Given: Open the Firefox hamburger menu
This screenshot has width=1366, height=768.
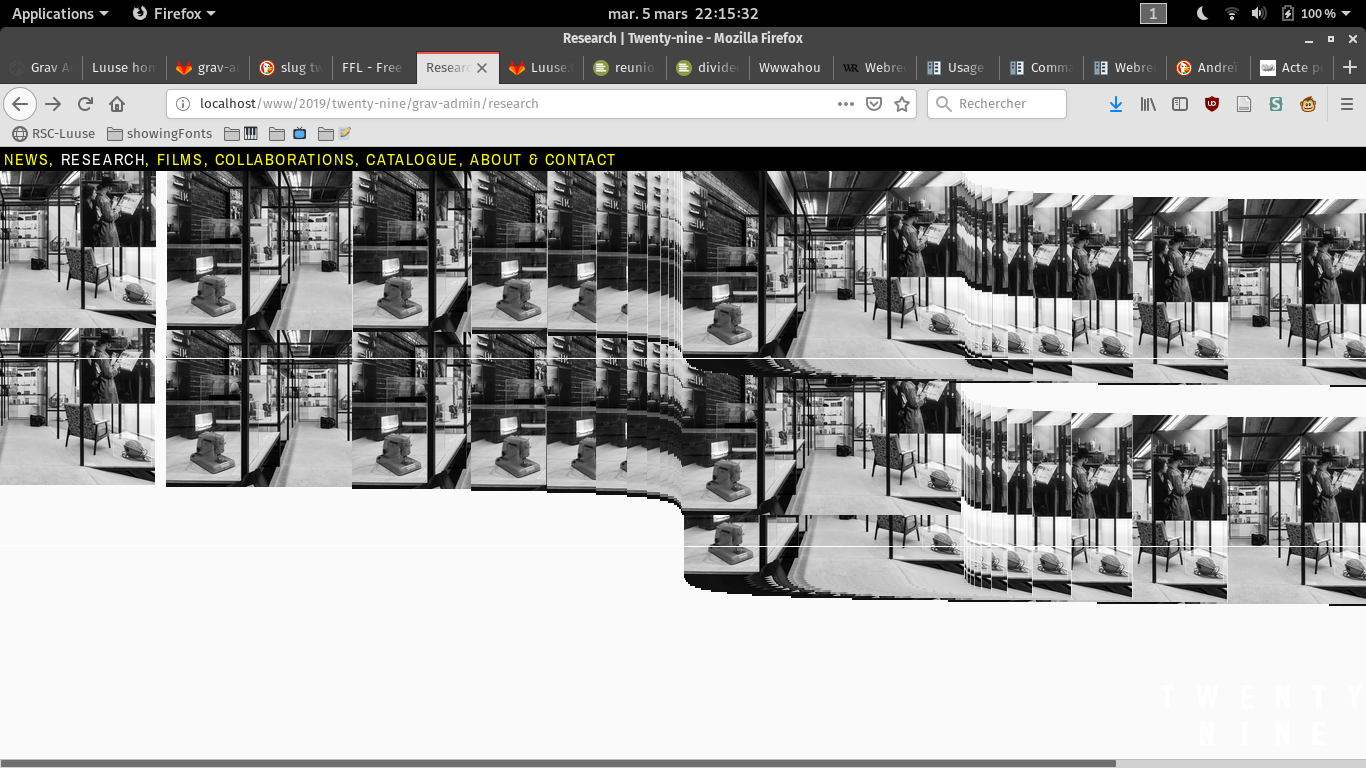Looking at the screenshot, I should coord(1346,104).
